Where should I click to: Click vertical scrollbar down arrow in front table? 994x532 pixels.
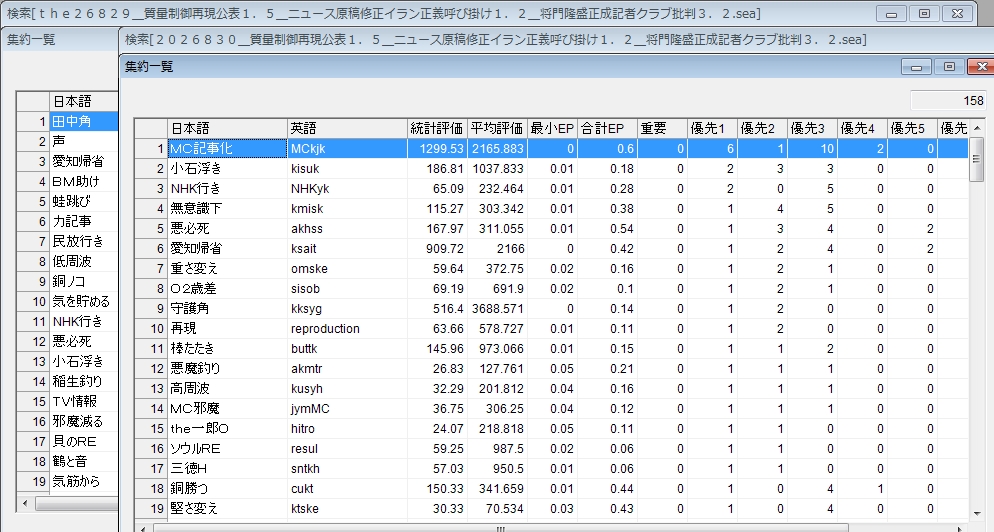click(976, 513)
